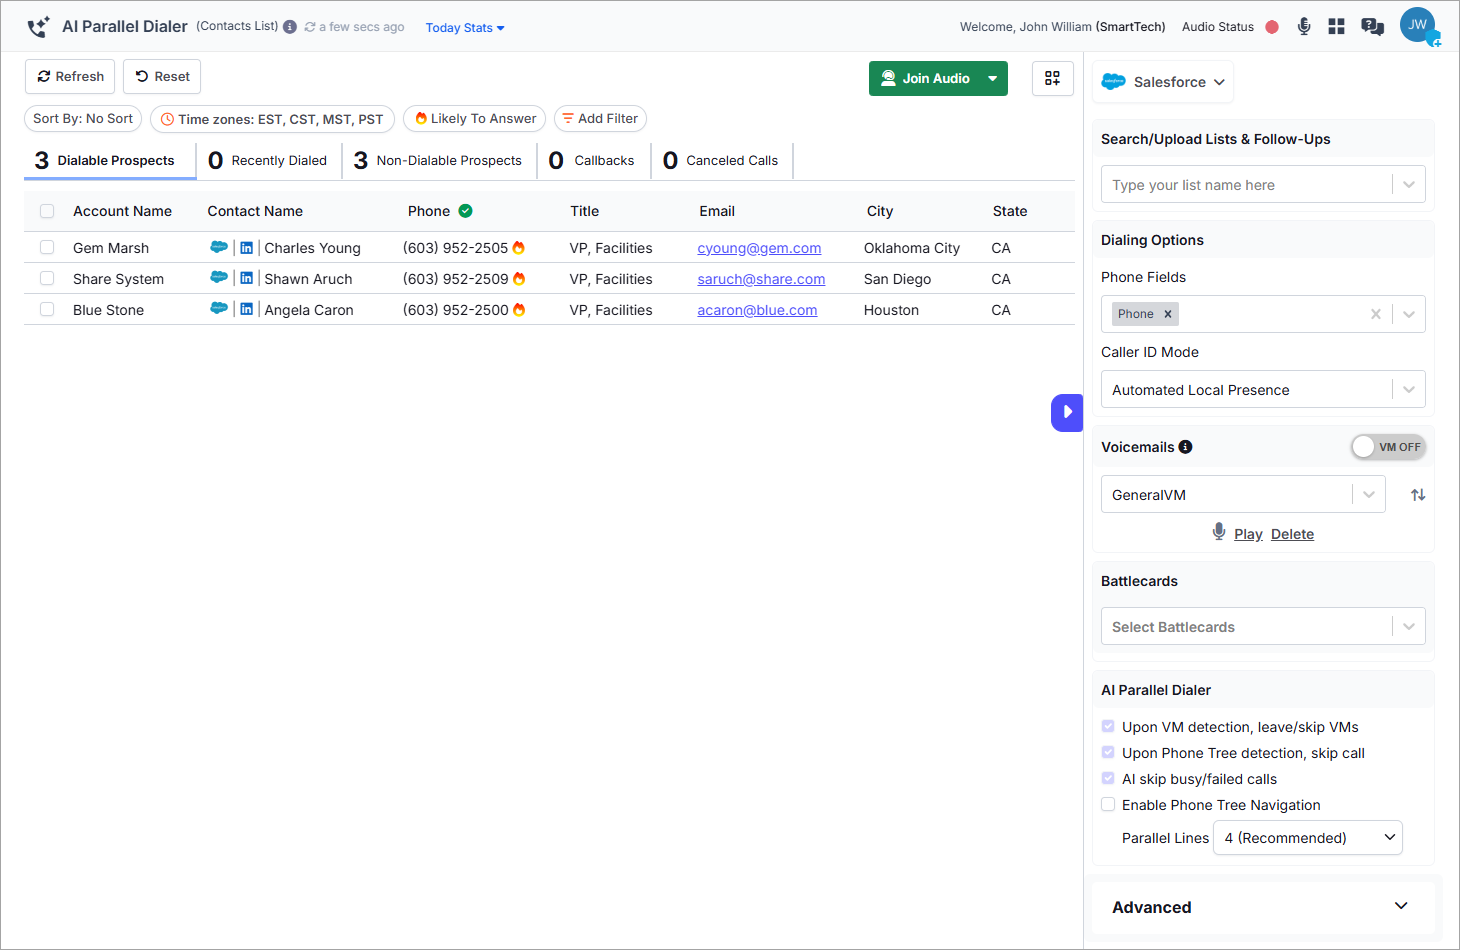Click the Join Audio button
The height and width of the screenshot is (950, 1460).
(924, 78)
